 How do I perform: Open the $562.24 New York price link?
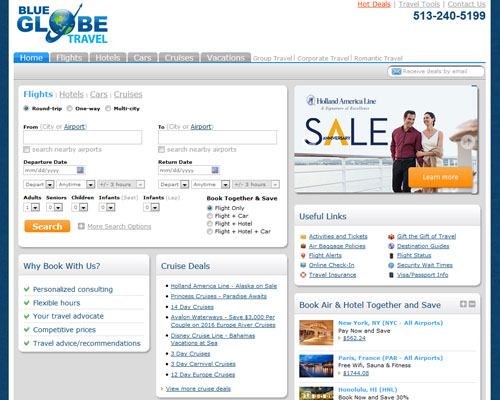(354, 338)
